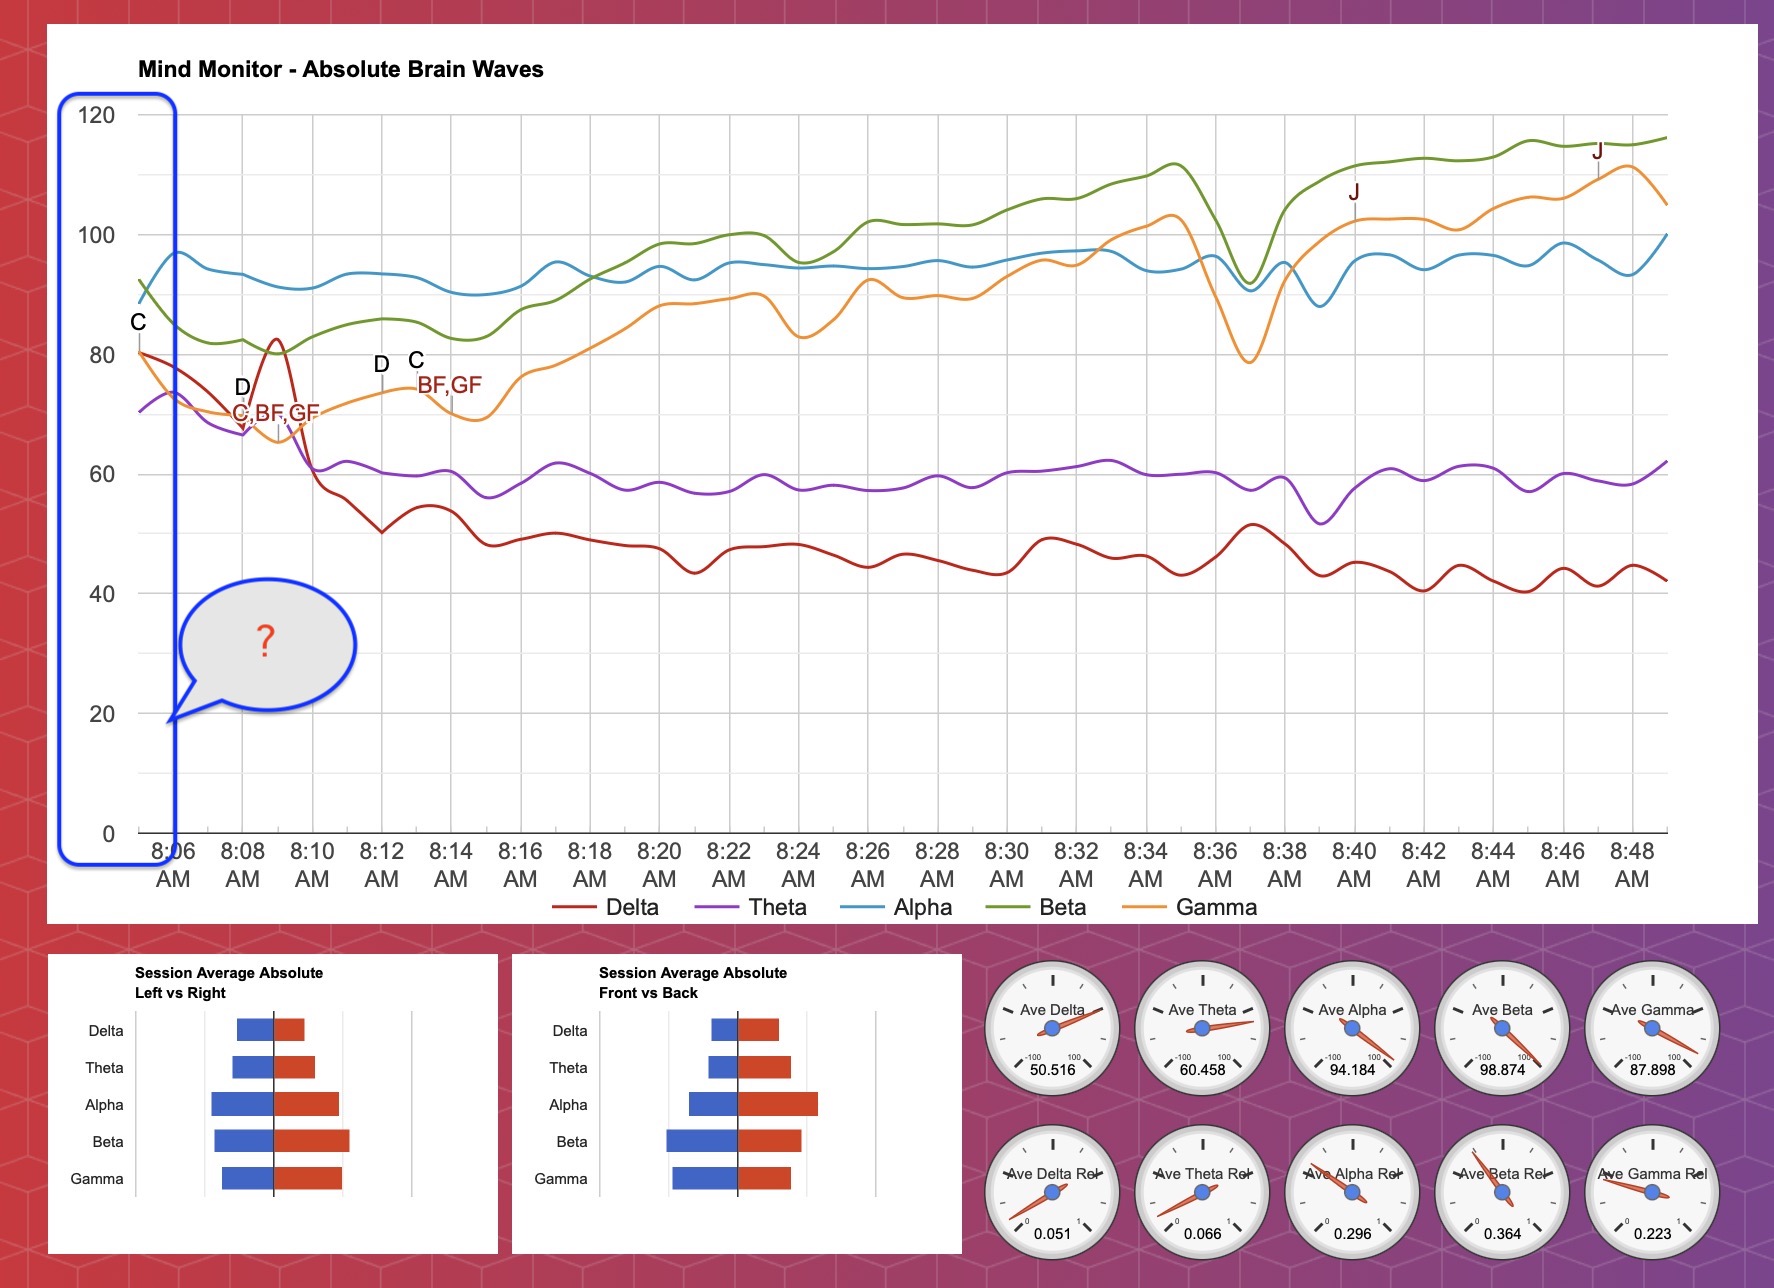Image resolution: width=1774 pixels, height=1288 pixels.
Task: Click the 8:30 AM x-axis label
Action: (x=1006, y=865)
